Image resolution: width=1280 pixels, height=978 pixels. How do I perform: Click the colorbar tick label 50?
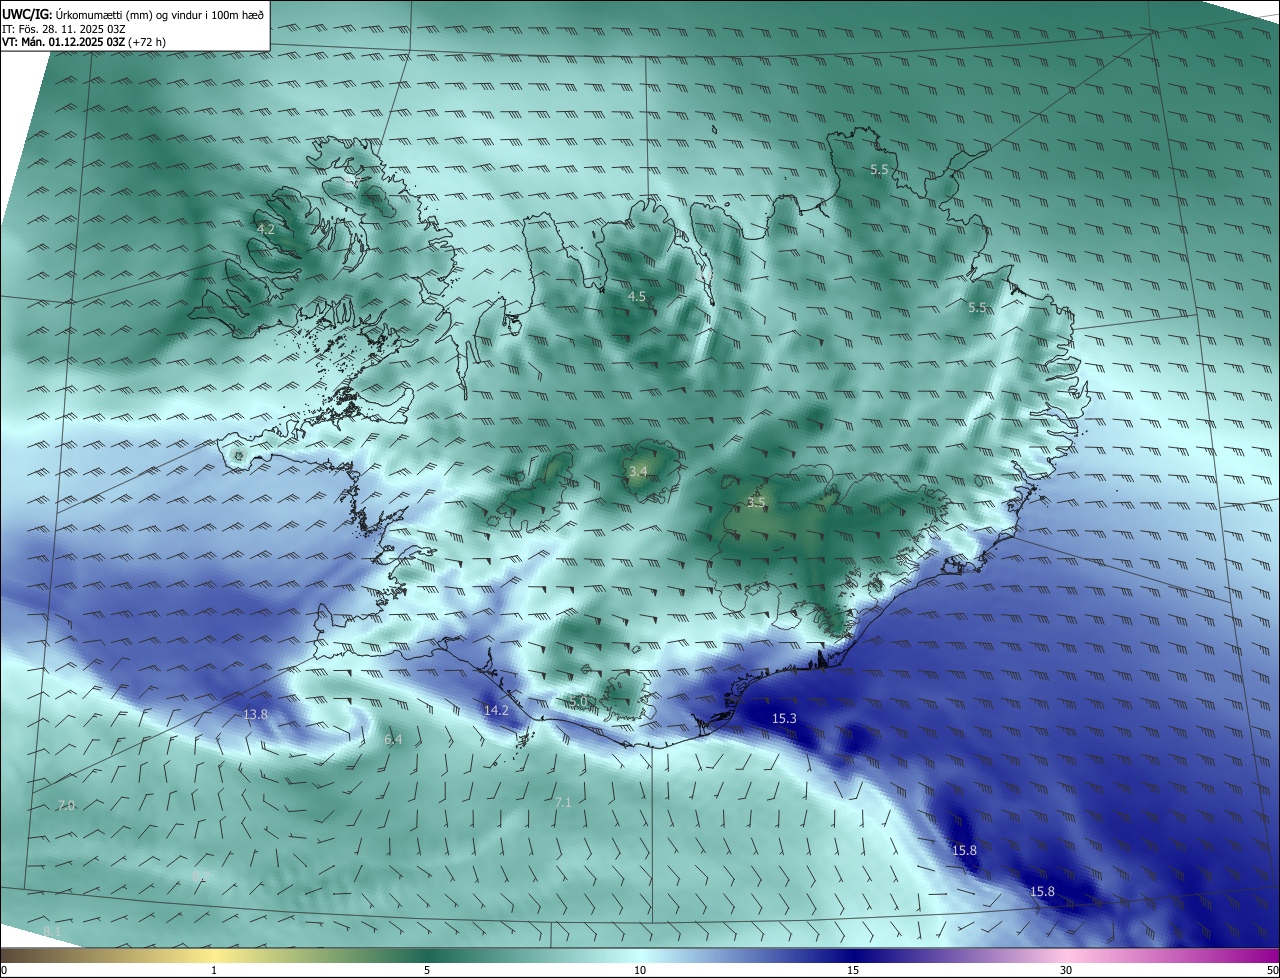[x=1273, y=970]
